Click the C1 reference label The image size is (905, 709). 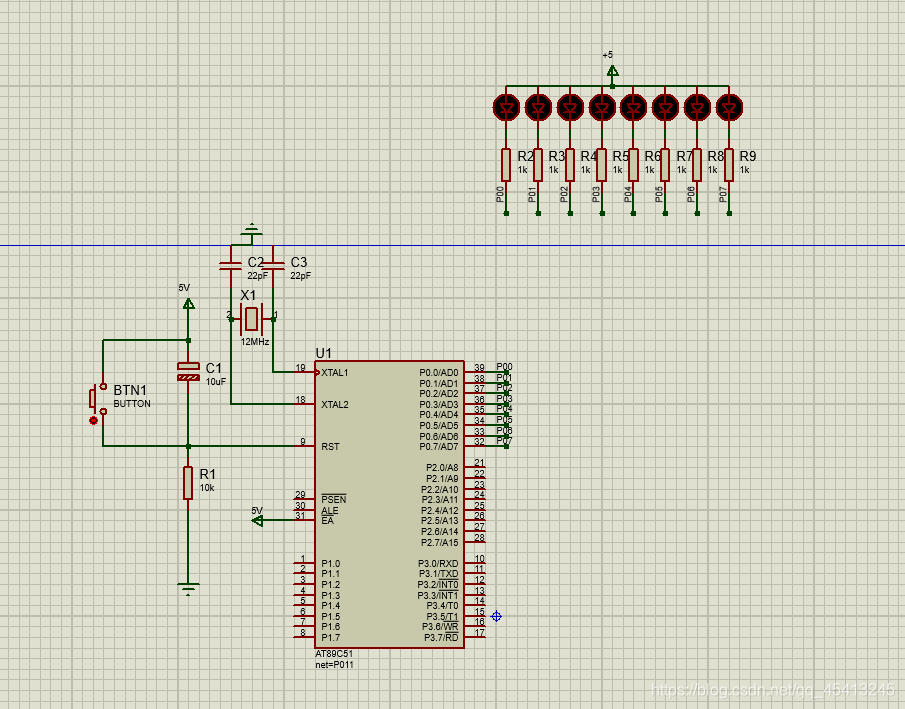click(214, 368)
